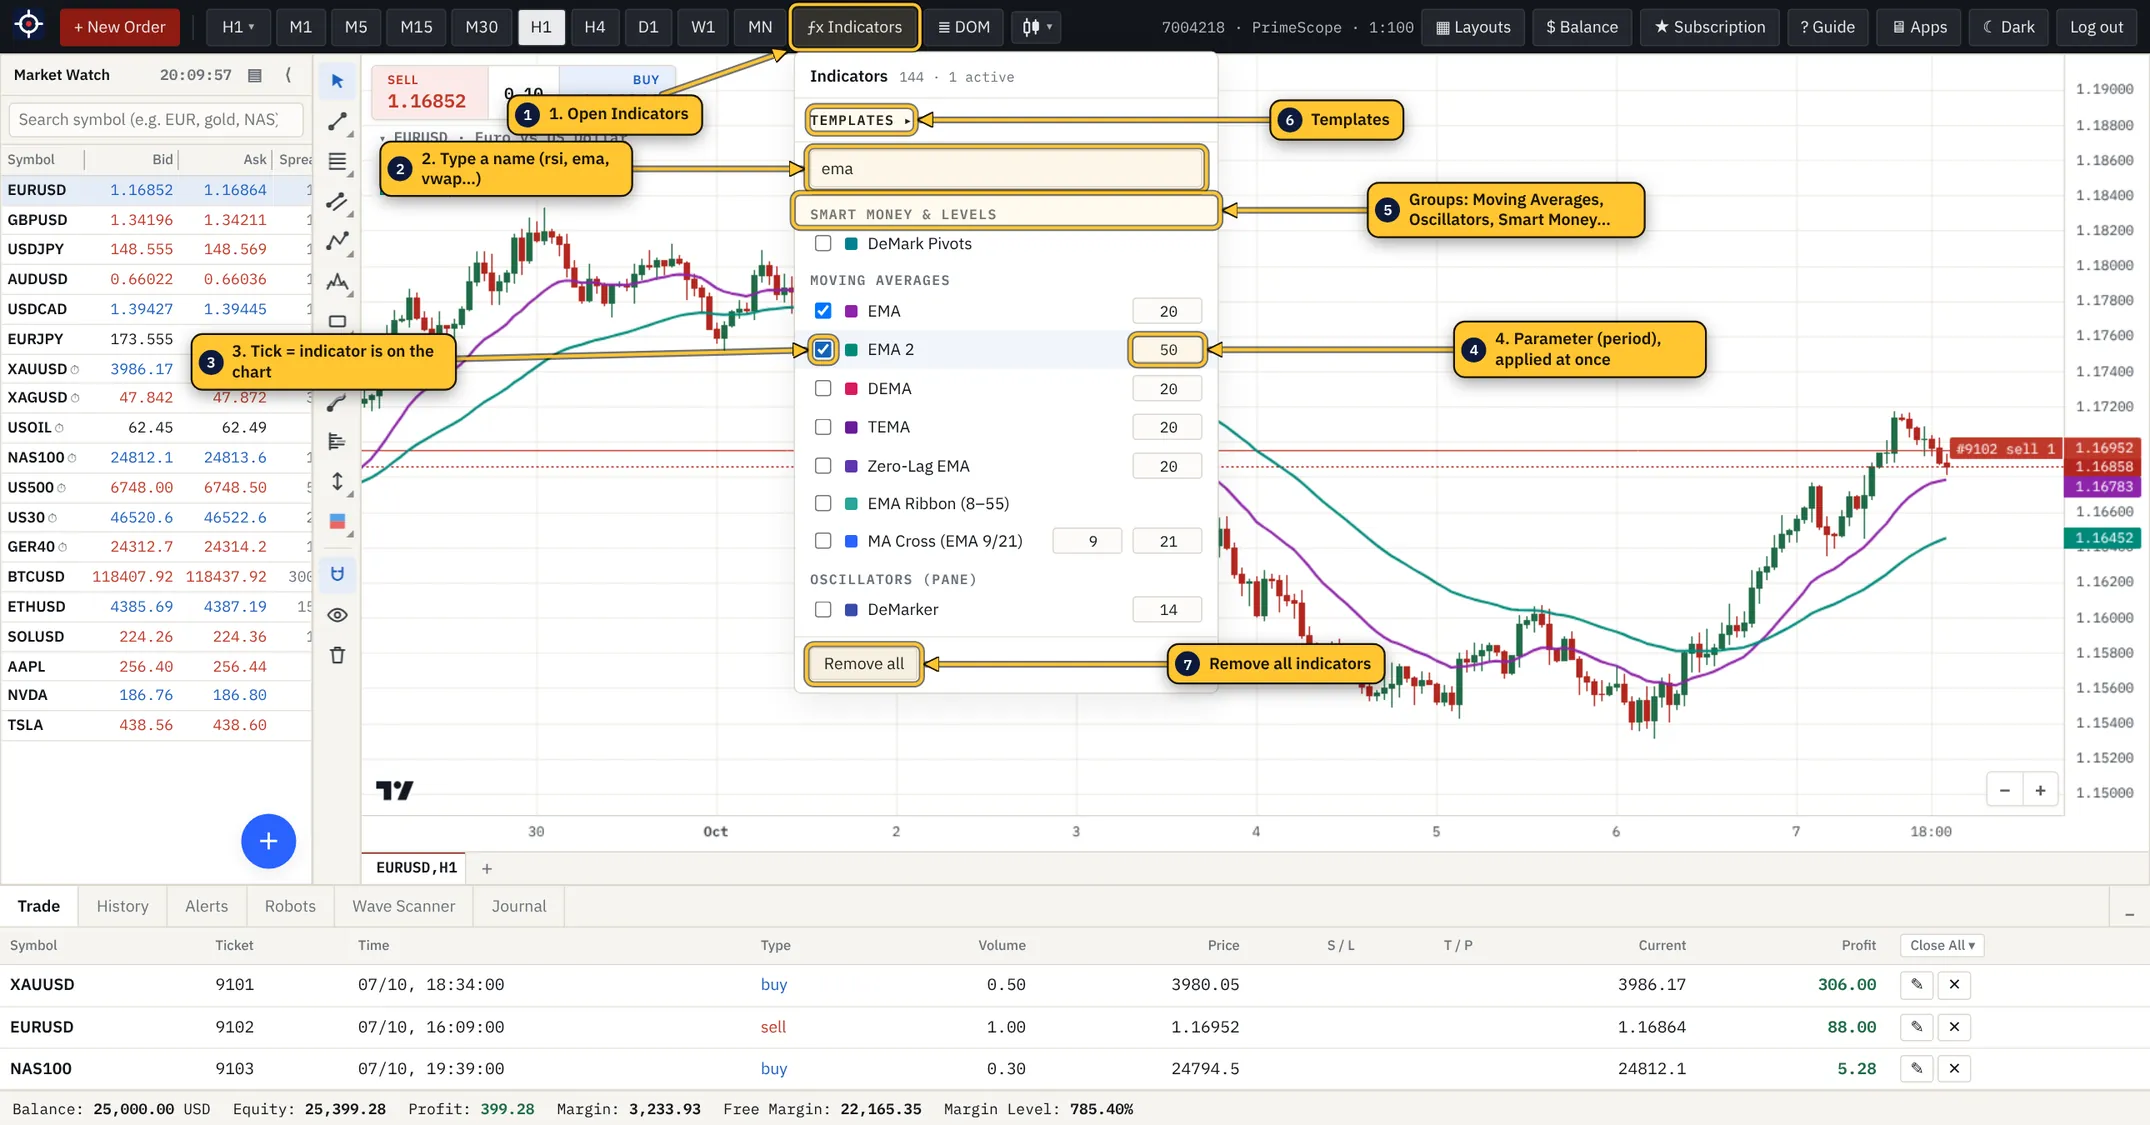2150x1125 pixels.
Task: Open the Wave Scanner tab
Action: coord(403,906)
